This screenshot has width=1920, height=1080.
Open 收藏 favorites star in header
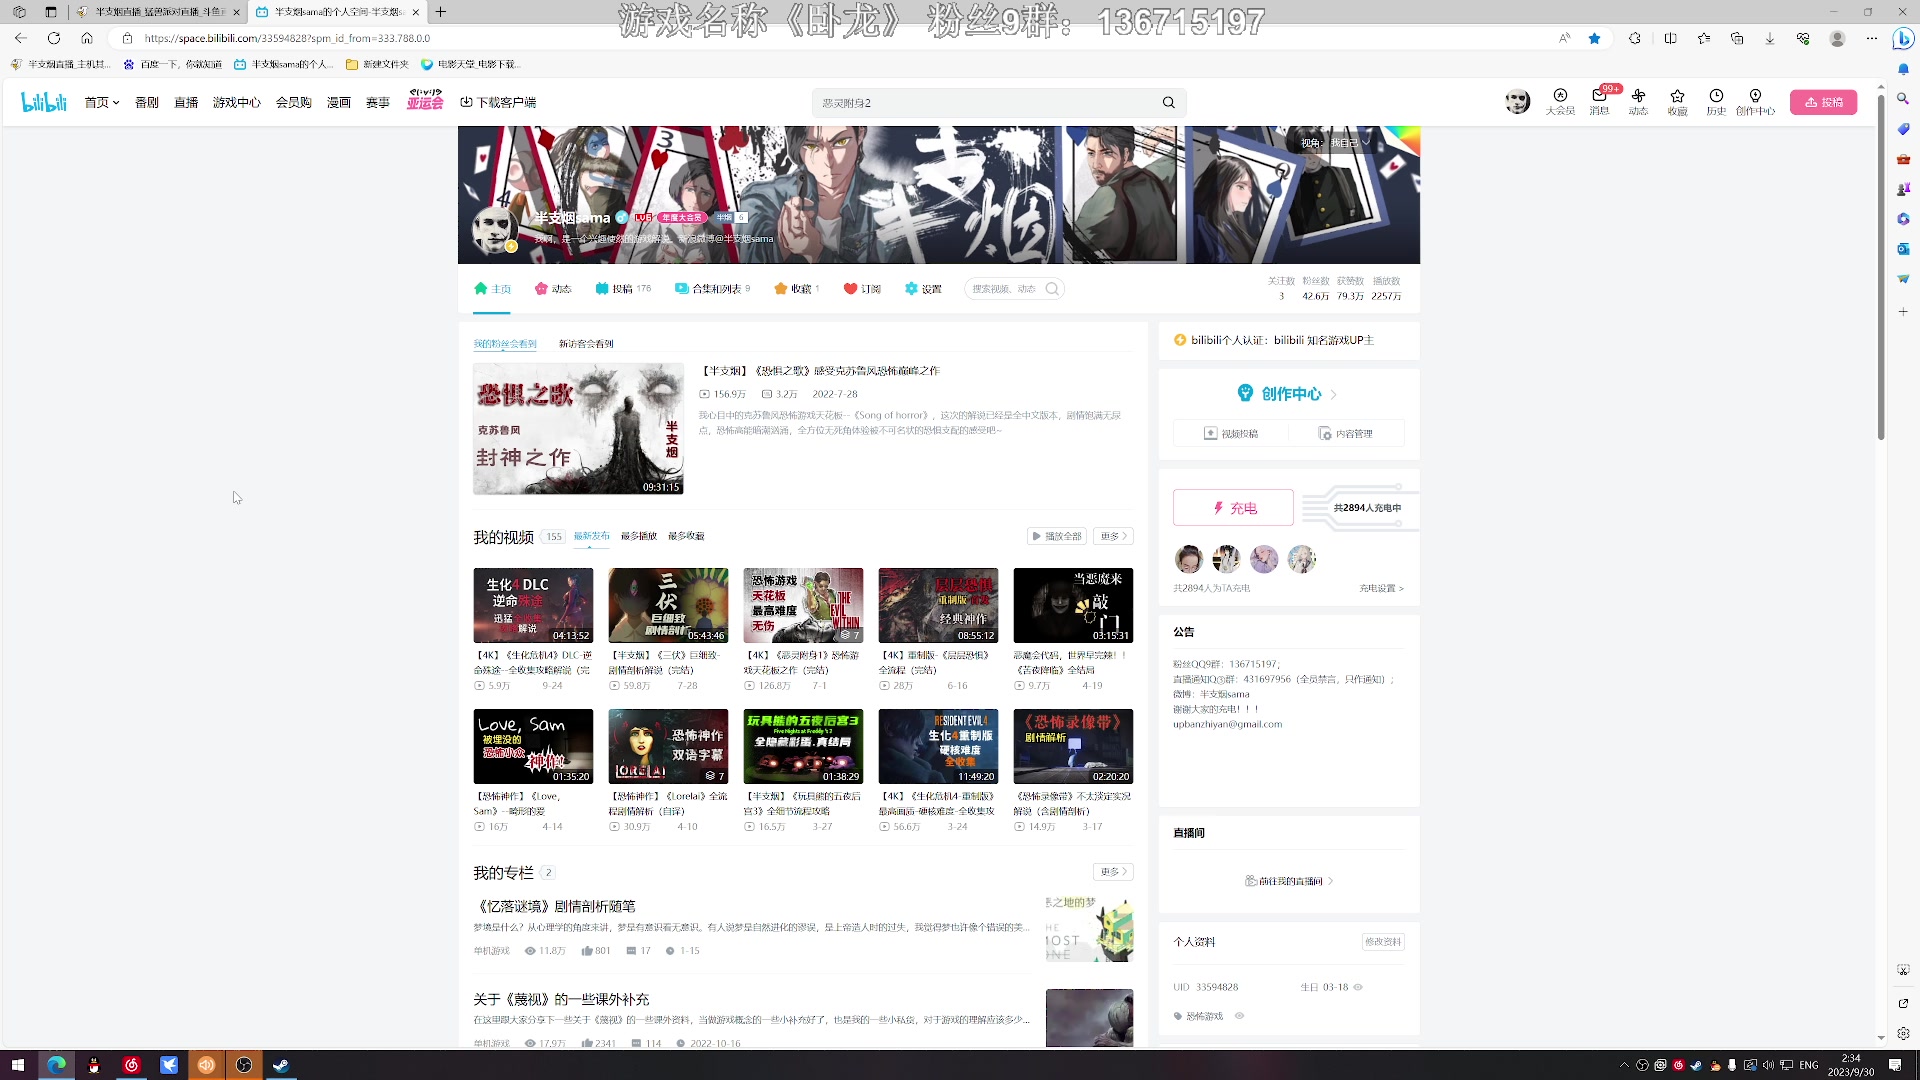1677,97
